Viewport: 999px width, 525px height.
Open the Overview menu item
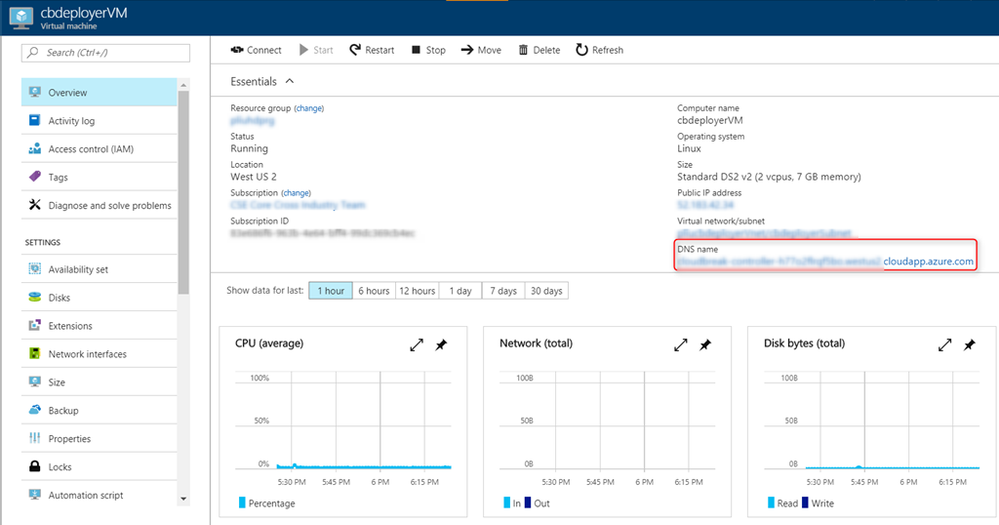(x=99, y=92)
